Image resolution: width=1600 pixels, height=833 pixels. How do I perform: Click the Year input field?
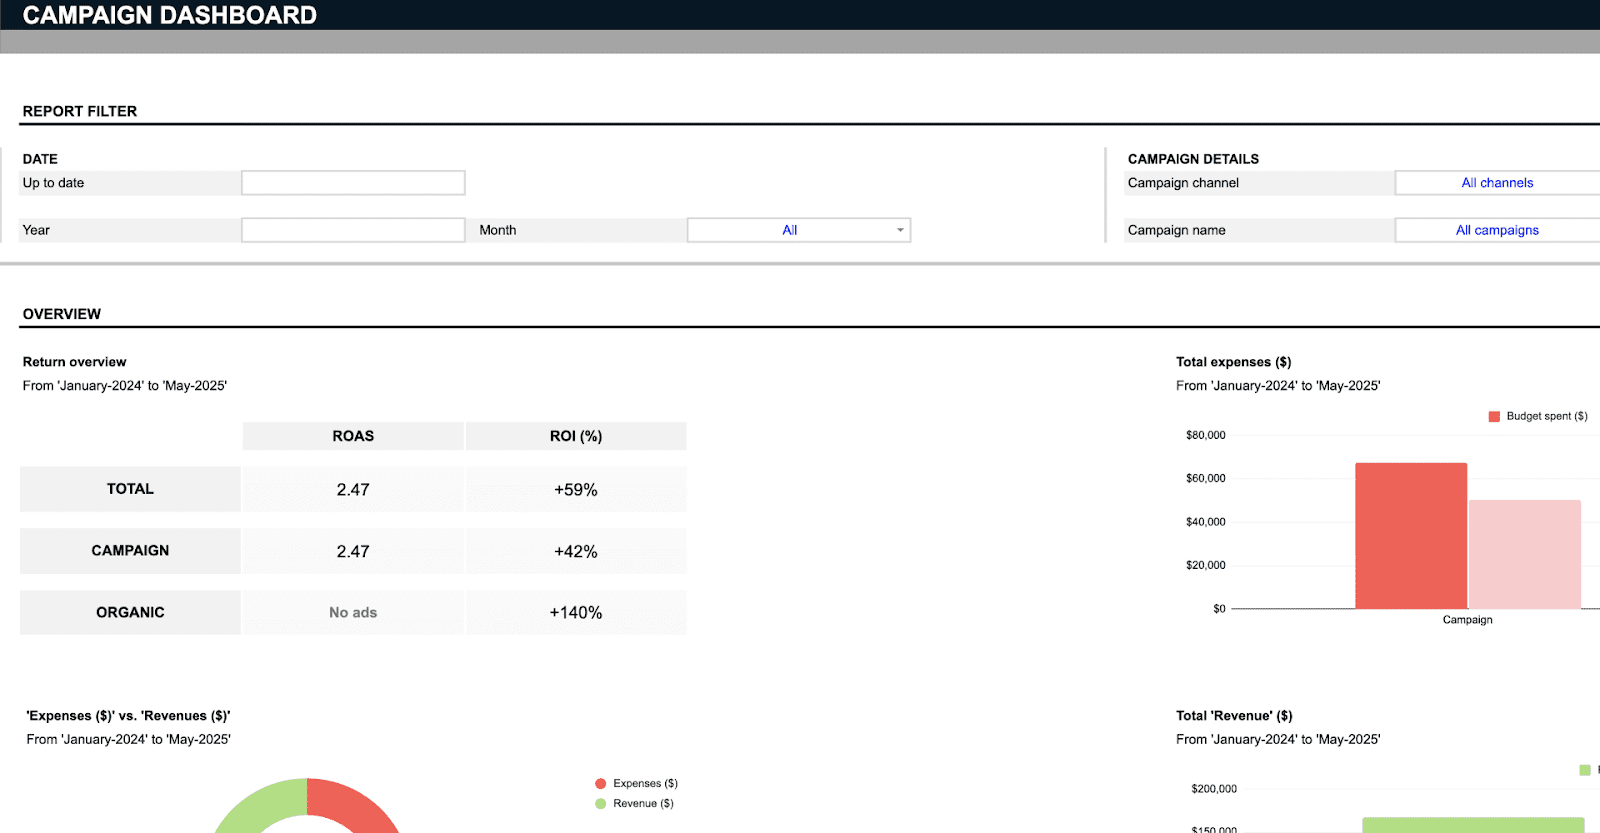pyautogui.click(x=353, y=230)
